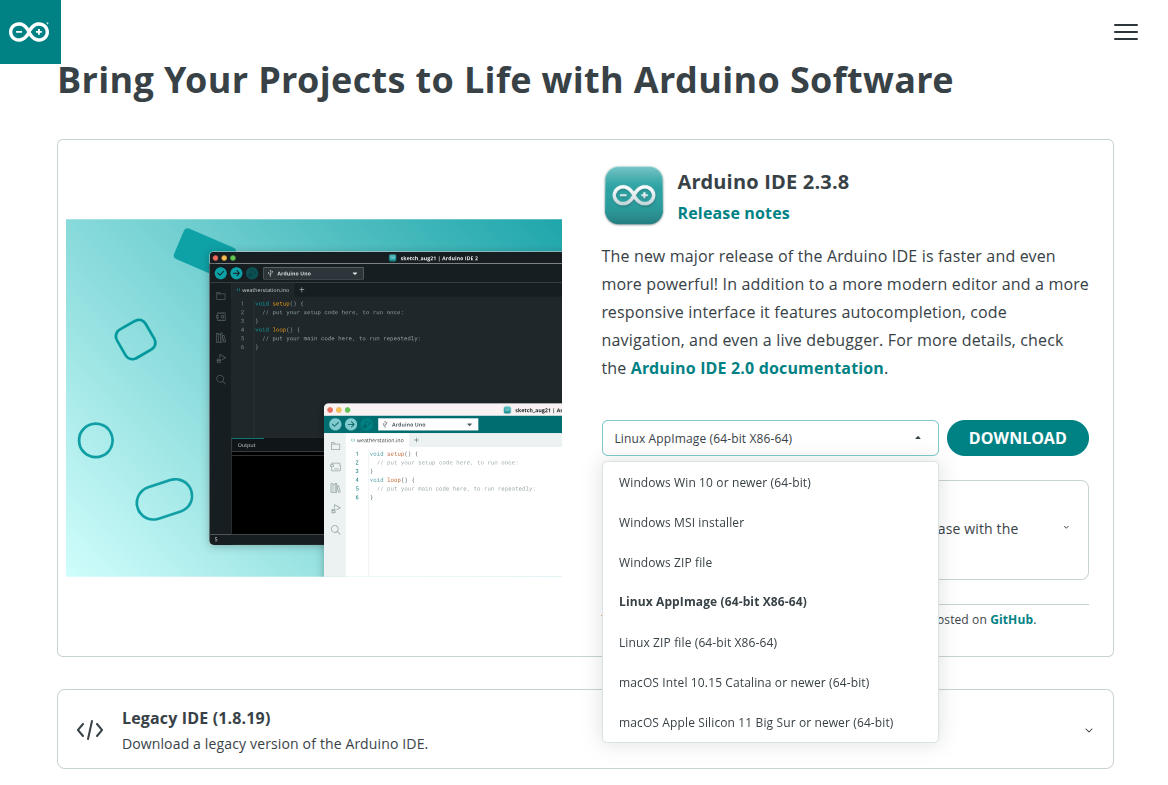This screenshot has width=1168, height=785.
Task: Select Windows ZIP file option
Action: [x=665, y=562]
